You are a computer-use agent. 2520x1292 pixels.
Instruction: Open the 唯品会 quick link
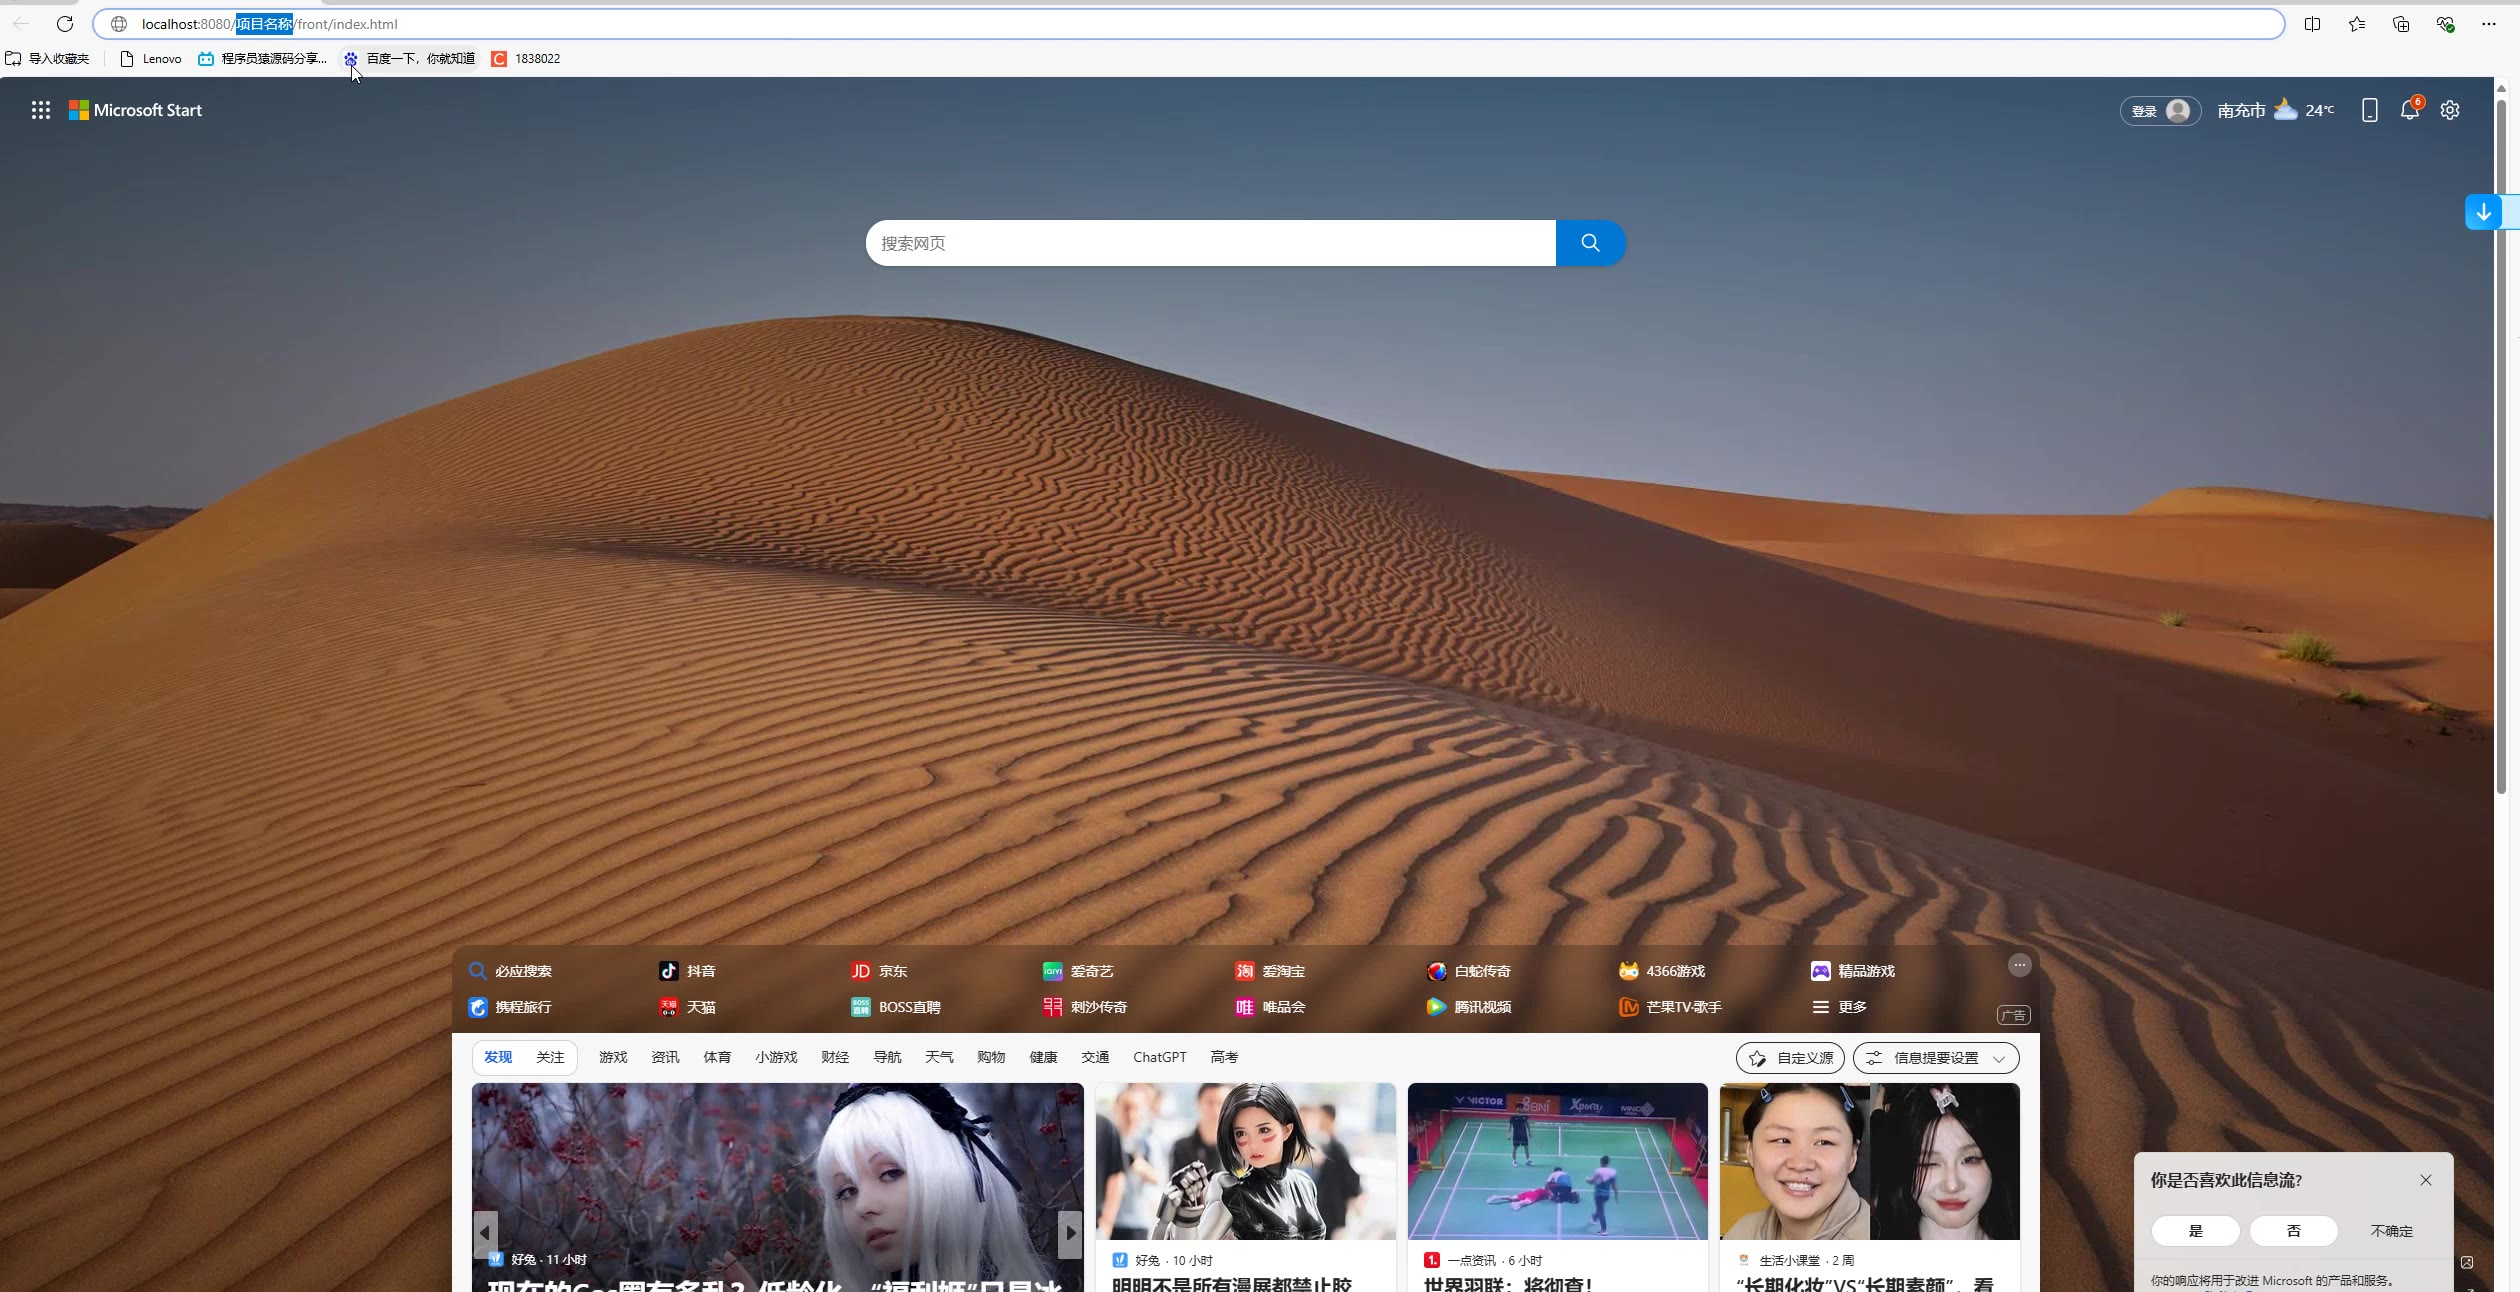click(x=1270, y=1007)
